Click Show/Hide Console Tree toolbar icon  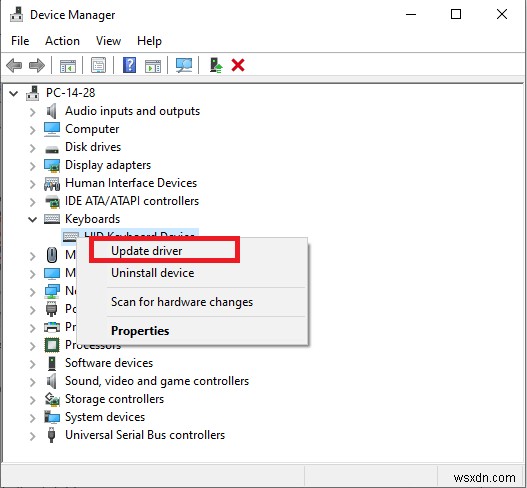click(x=68, y=65)
